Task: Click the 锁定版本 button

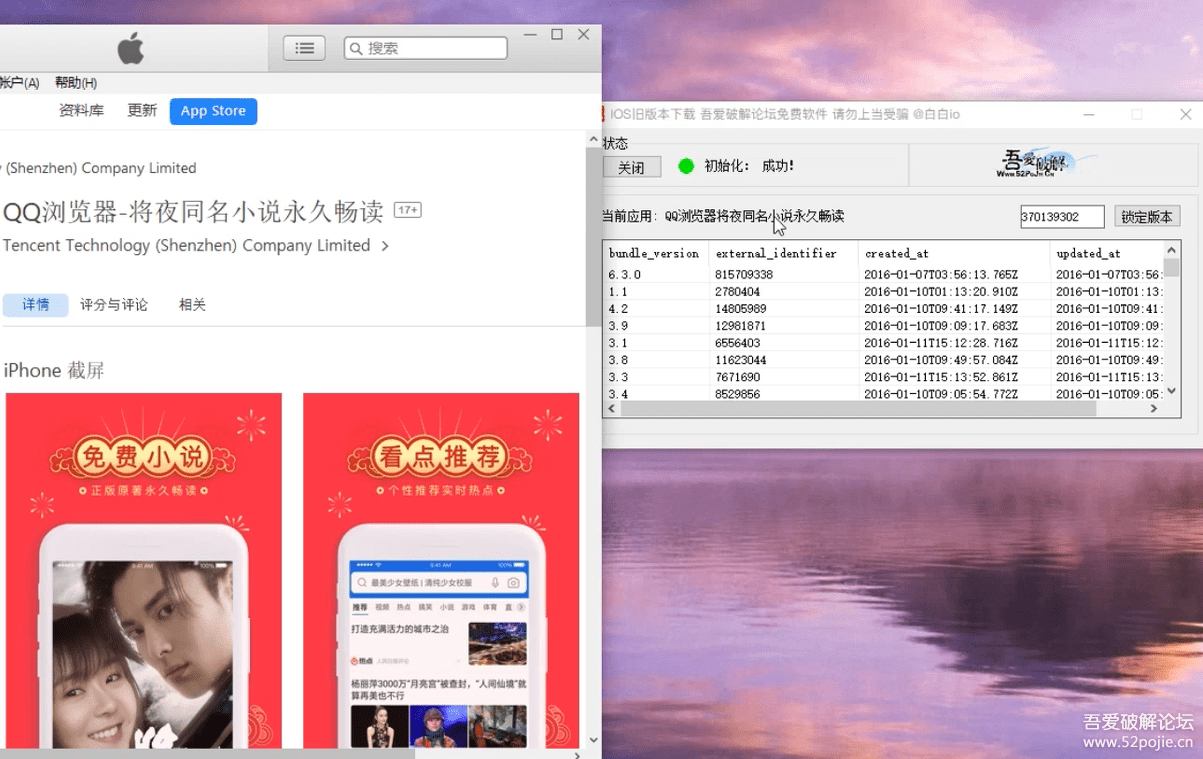Action: coord(1147,216)
